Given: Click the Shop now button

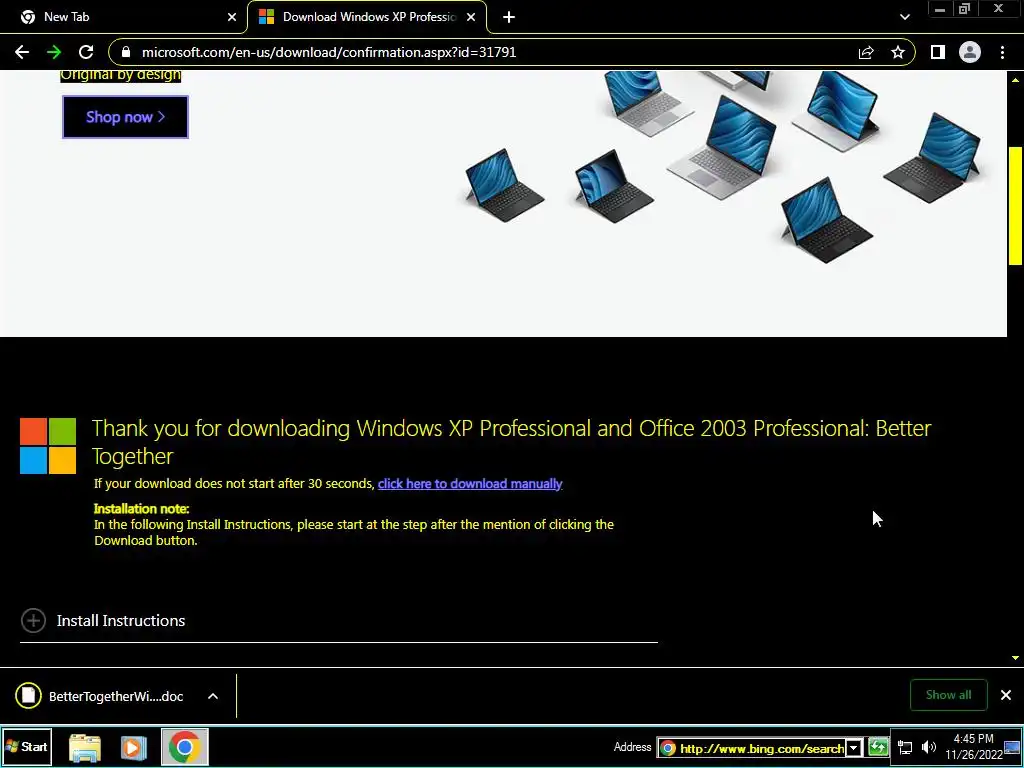Looking at the screenshot, I should [125, 117].
